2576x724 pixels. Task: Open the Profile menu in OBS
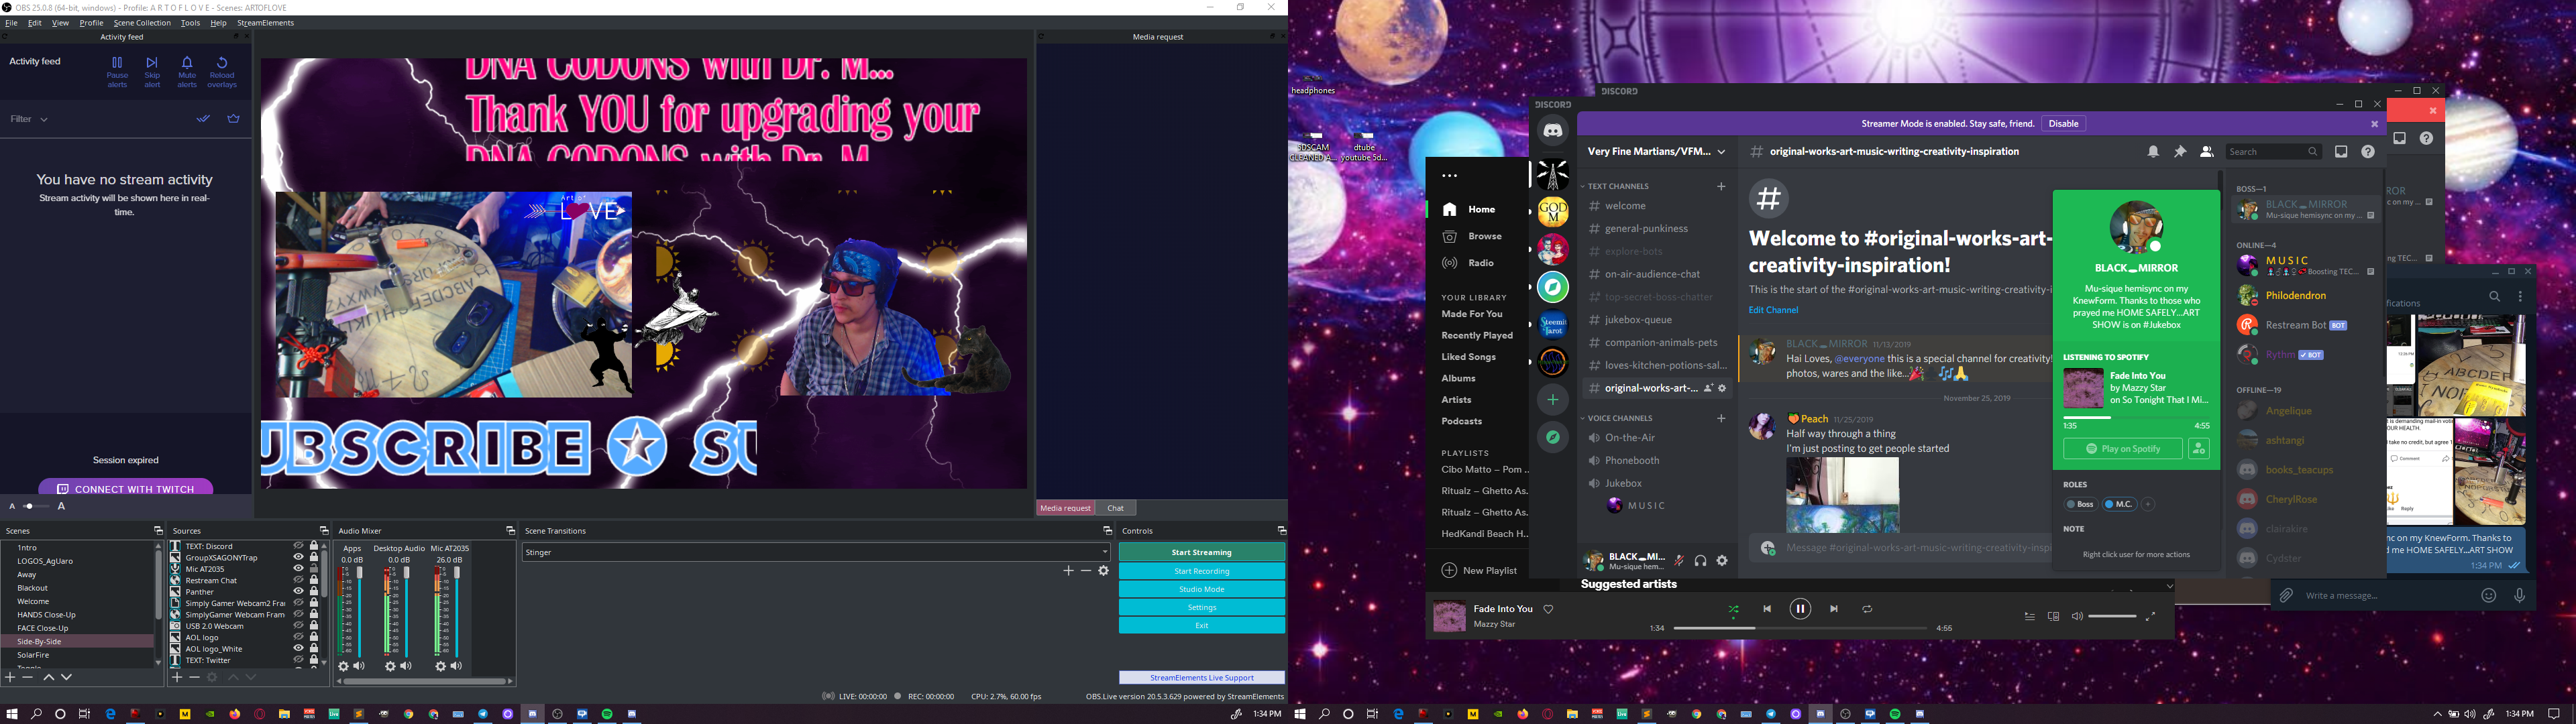click(91, 23)
